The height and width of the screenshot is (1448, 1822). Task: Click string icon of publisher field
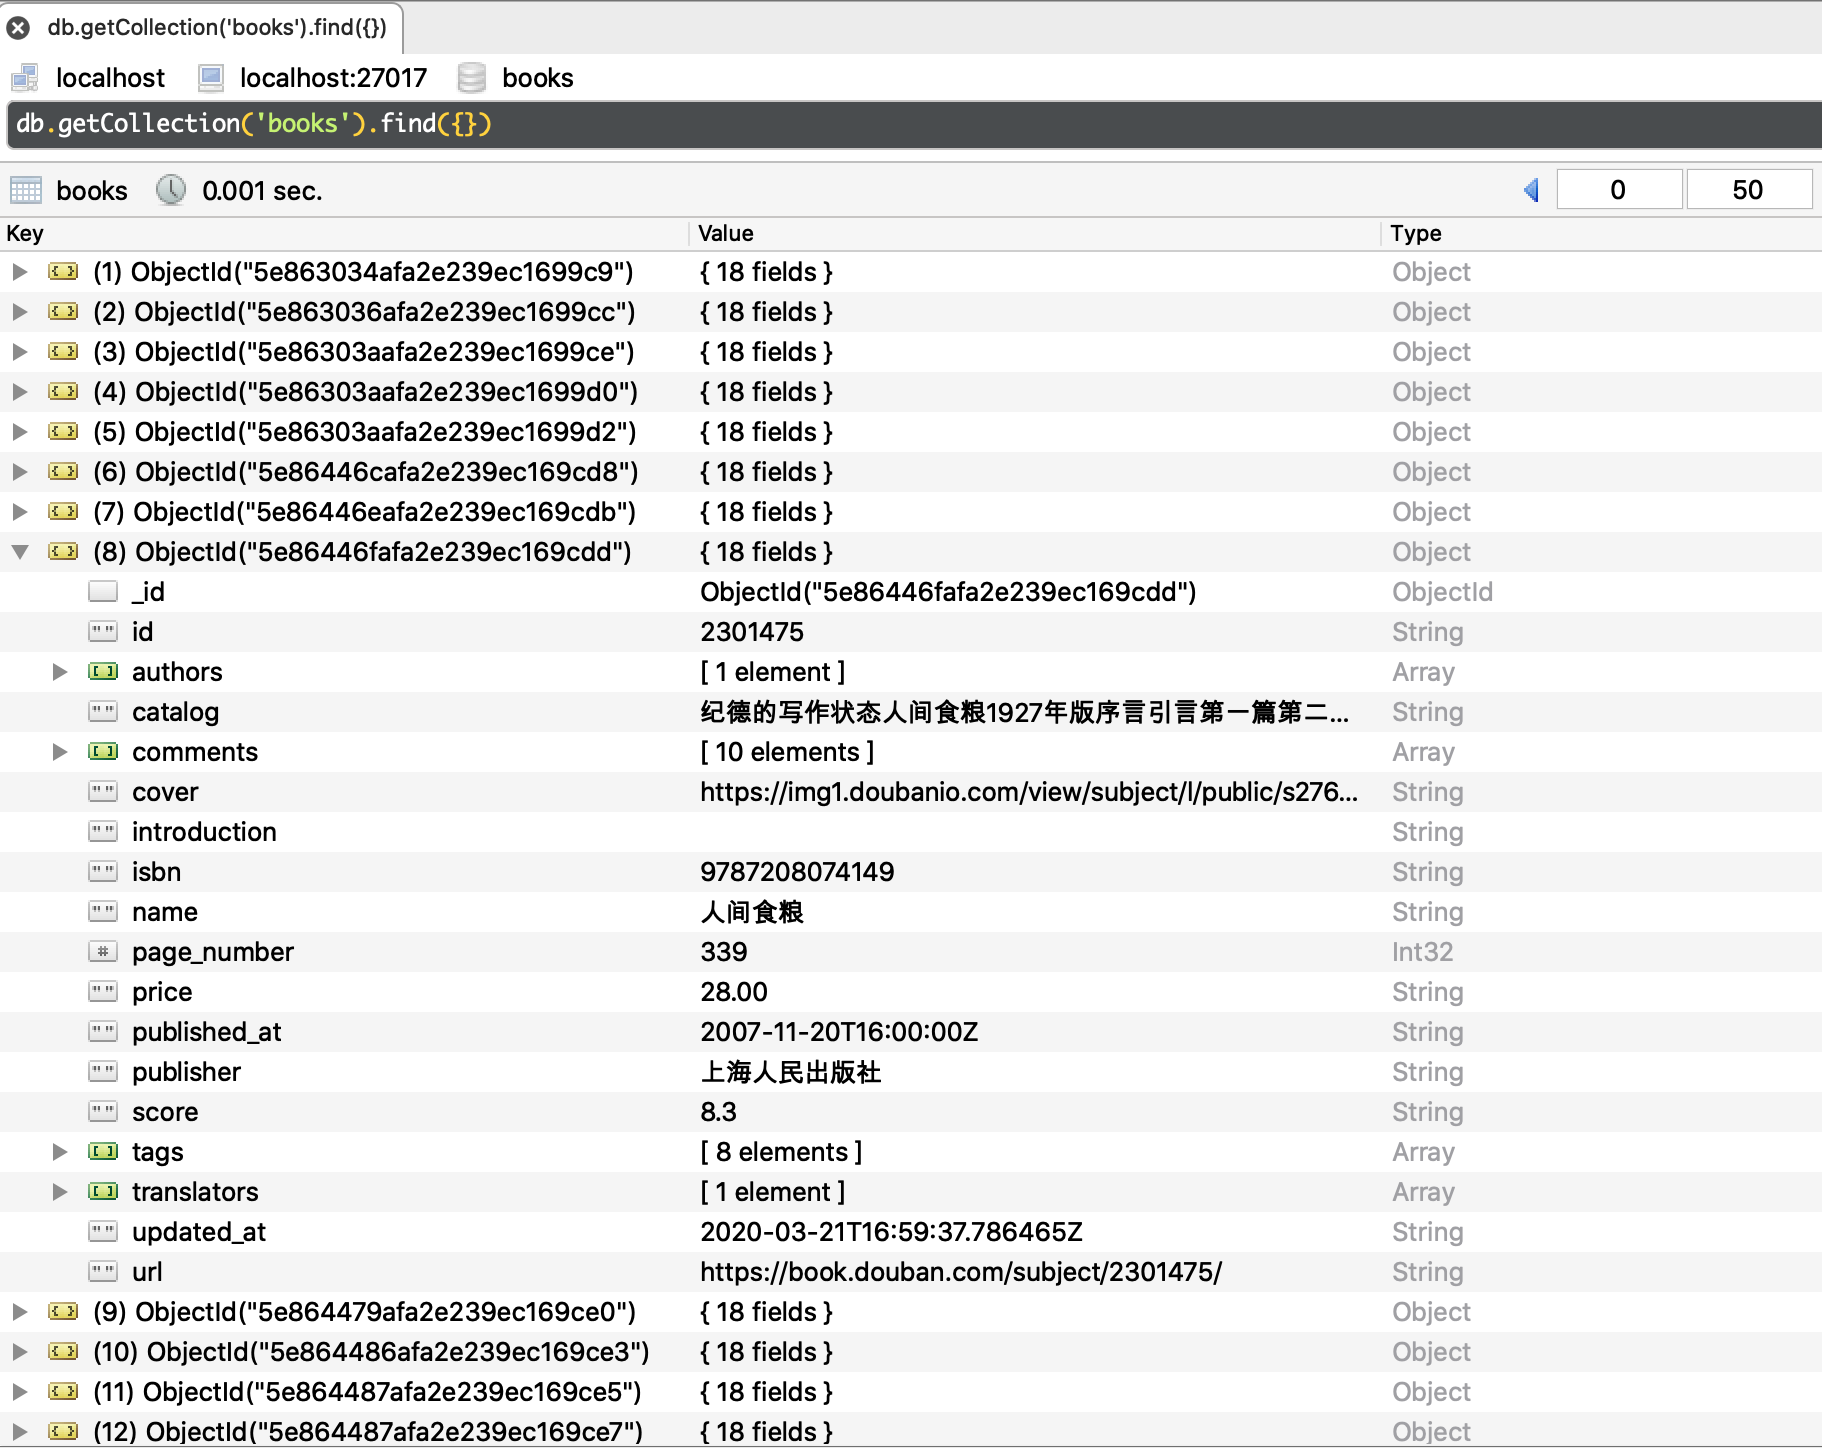(x=103, y=1072)
